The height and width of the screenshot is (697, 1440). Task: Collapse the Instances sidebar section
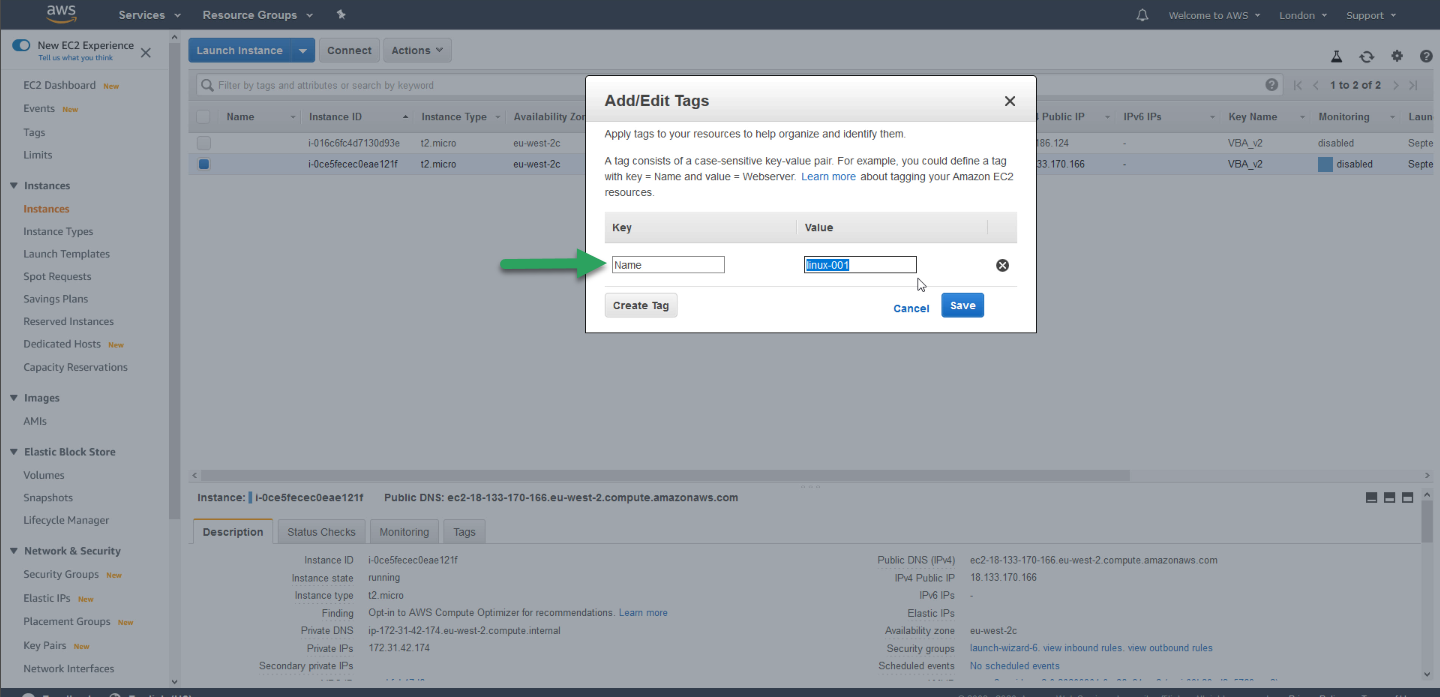tap(14, 186)
